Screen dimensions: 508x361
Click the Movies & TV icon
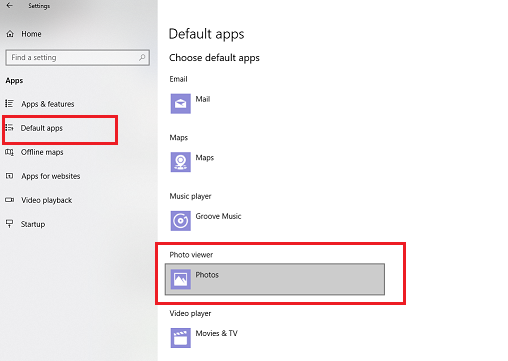pyautogui.click(x=181, y=338)
